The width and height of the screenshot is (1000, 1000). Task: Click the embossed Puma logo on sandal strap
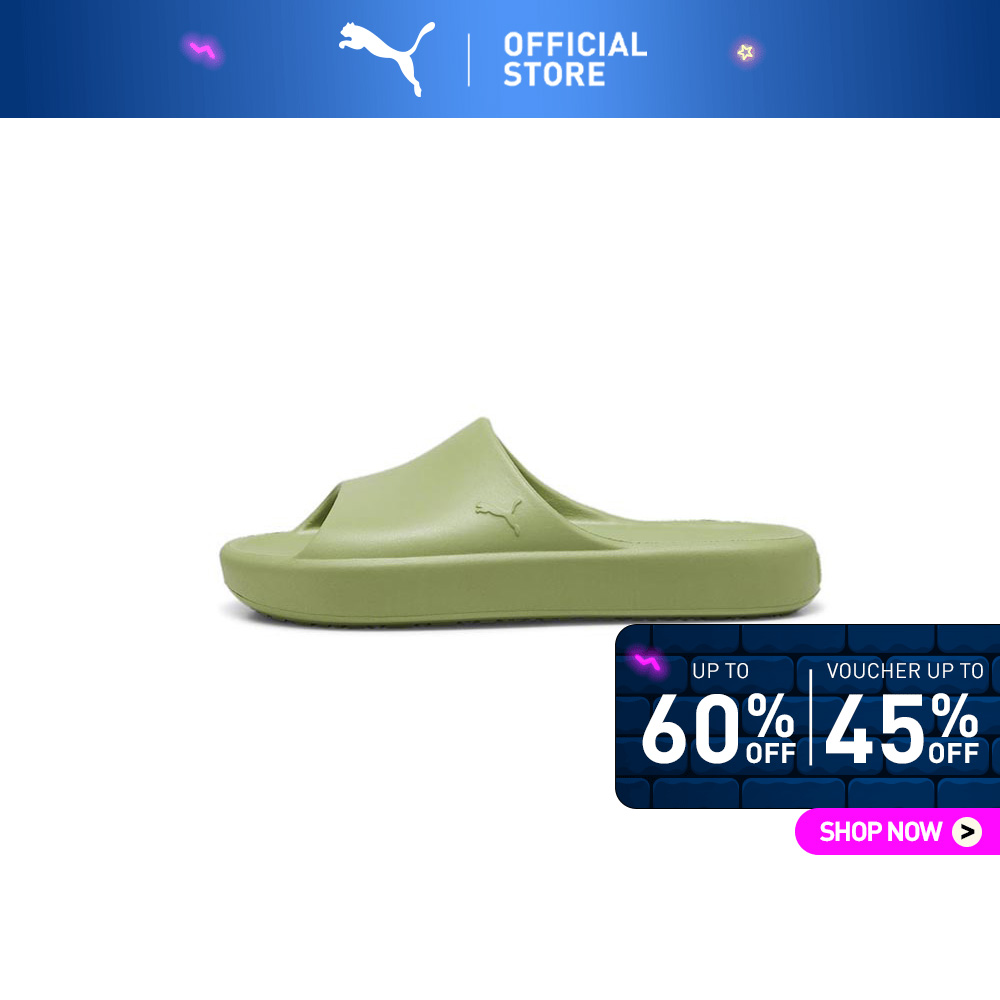(x=499, y=516)
